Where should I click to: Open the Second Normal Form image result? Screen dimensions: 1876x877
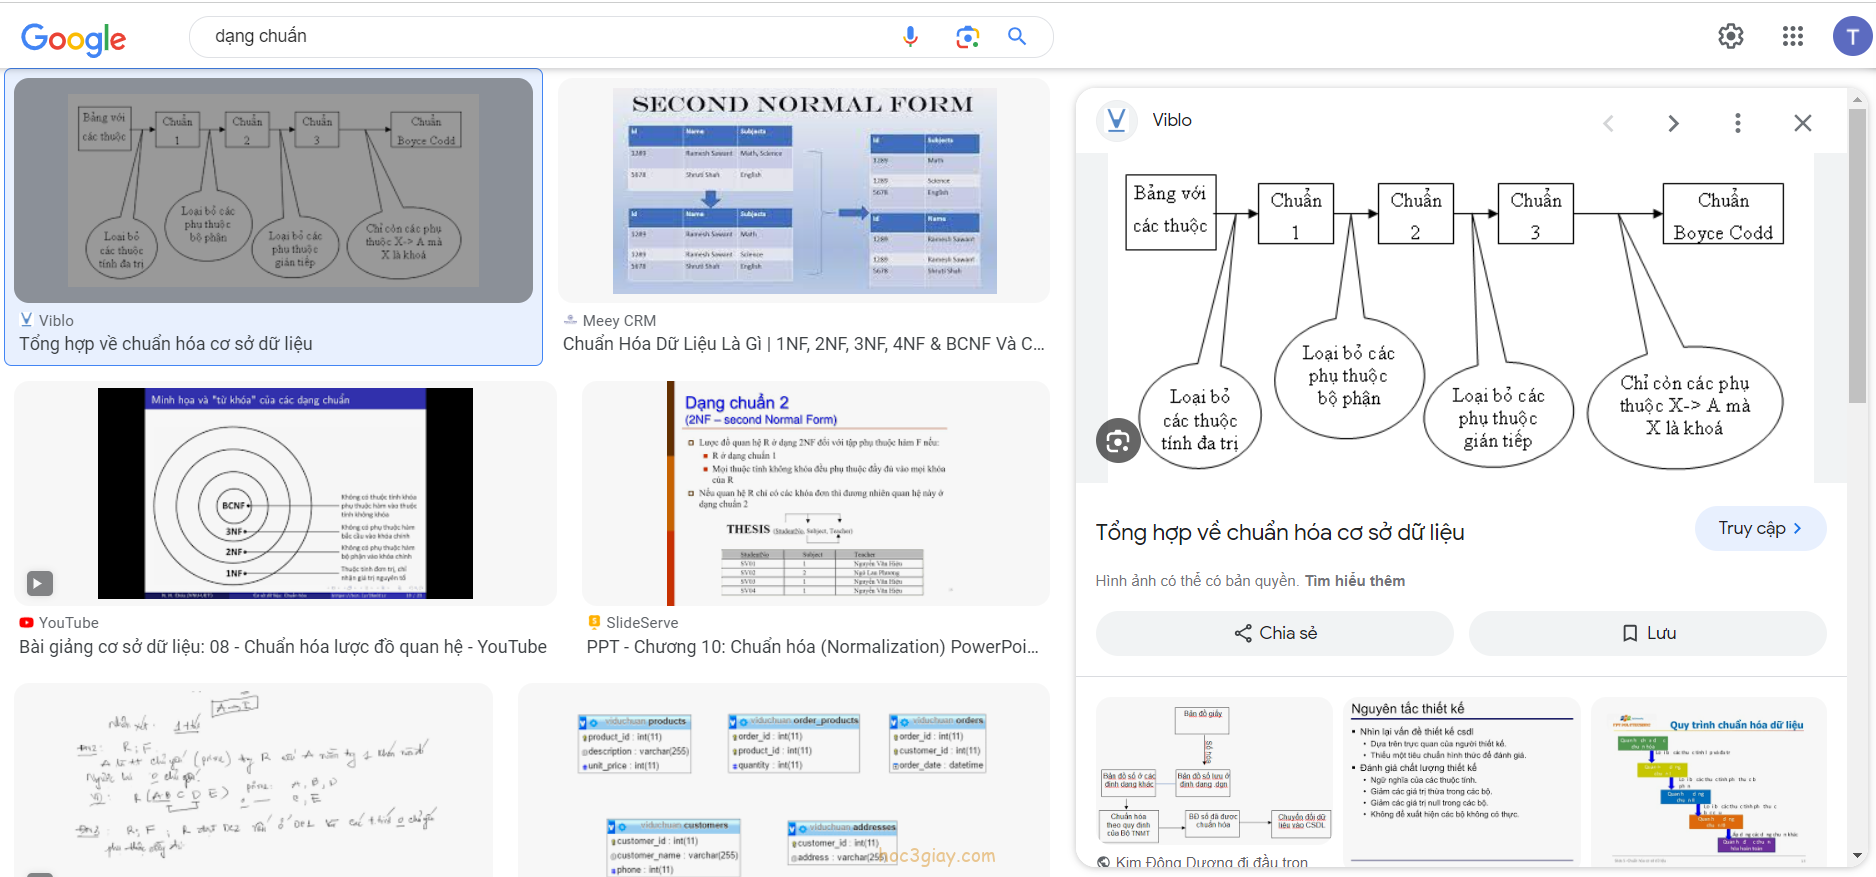(804, 191)
